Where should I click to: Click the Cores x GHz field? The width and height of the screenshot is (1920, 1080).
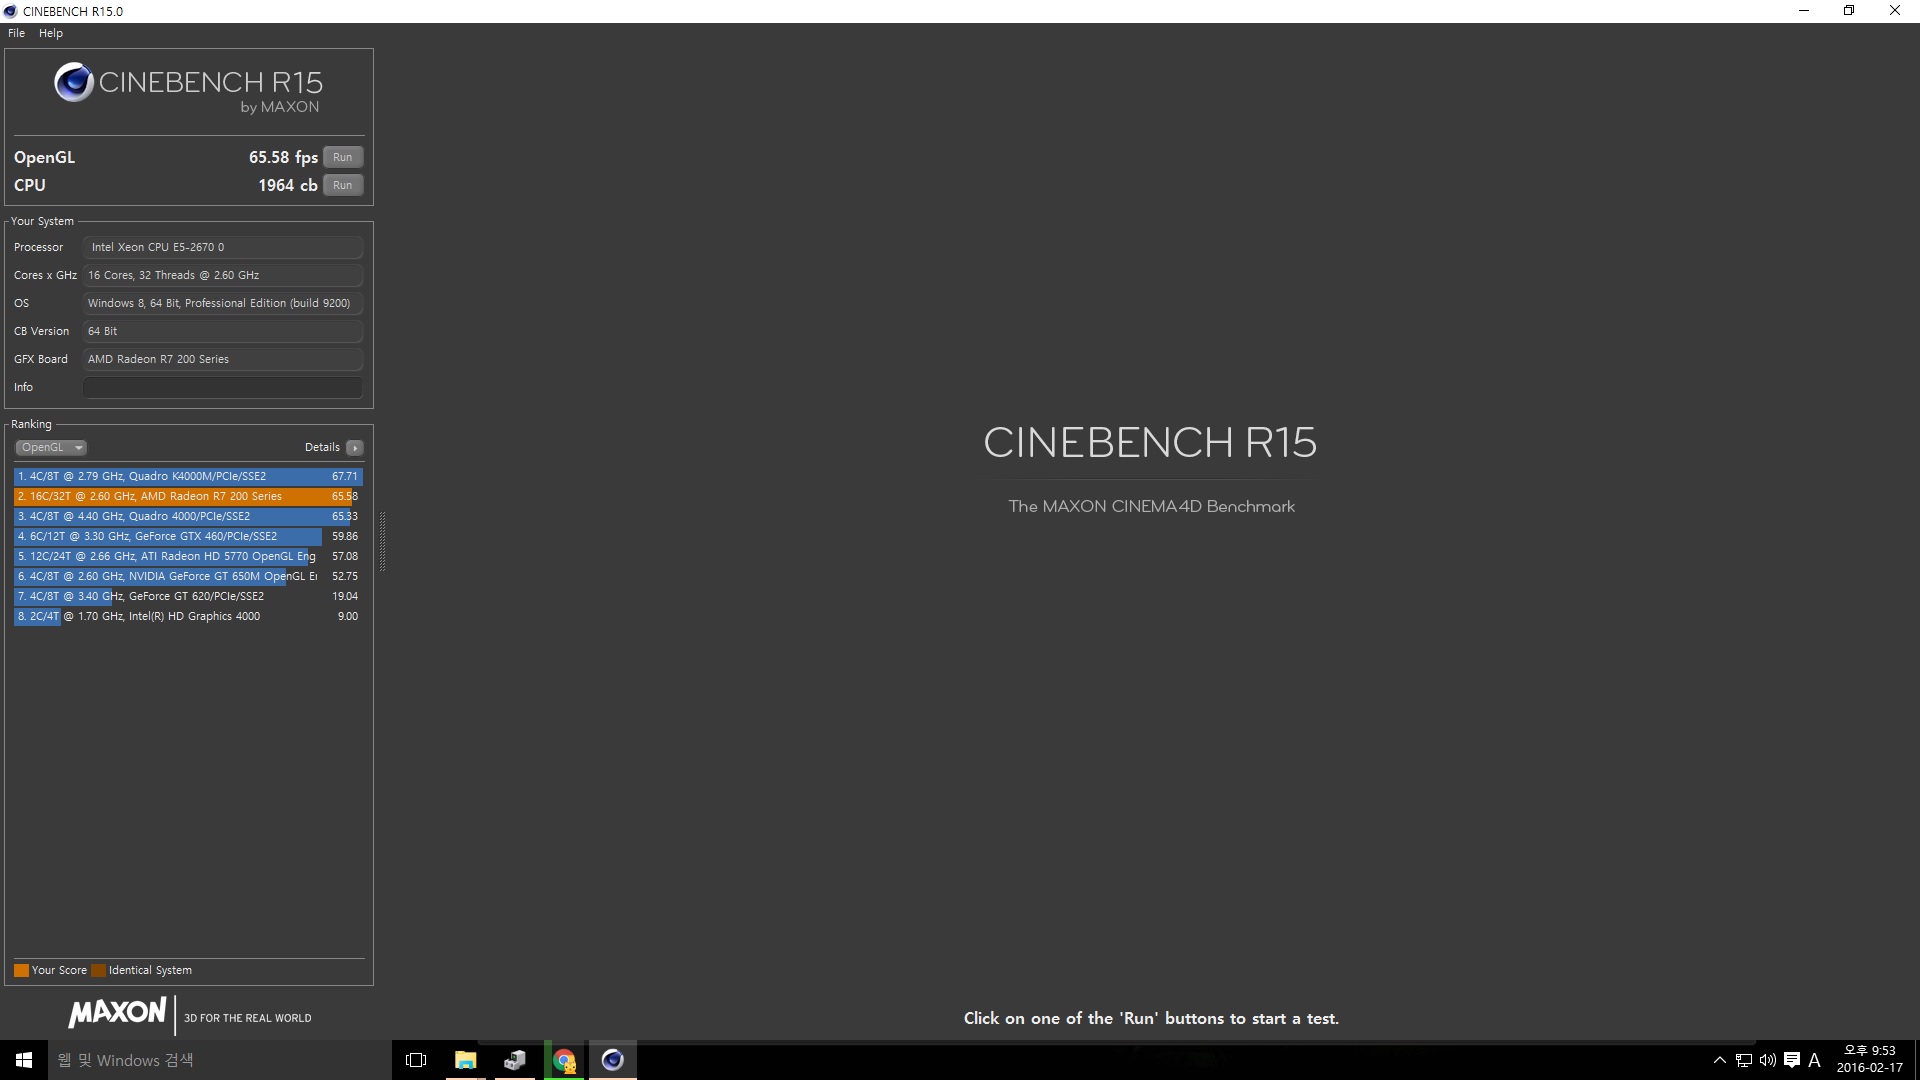(x=222, y=275)
